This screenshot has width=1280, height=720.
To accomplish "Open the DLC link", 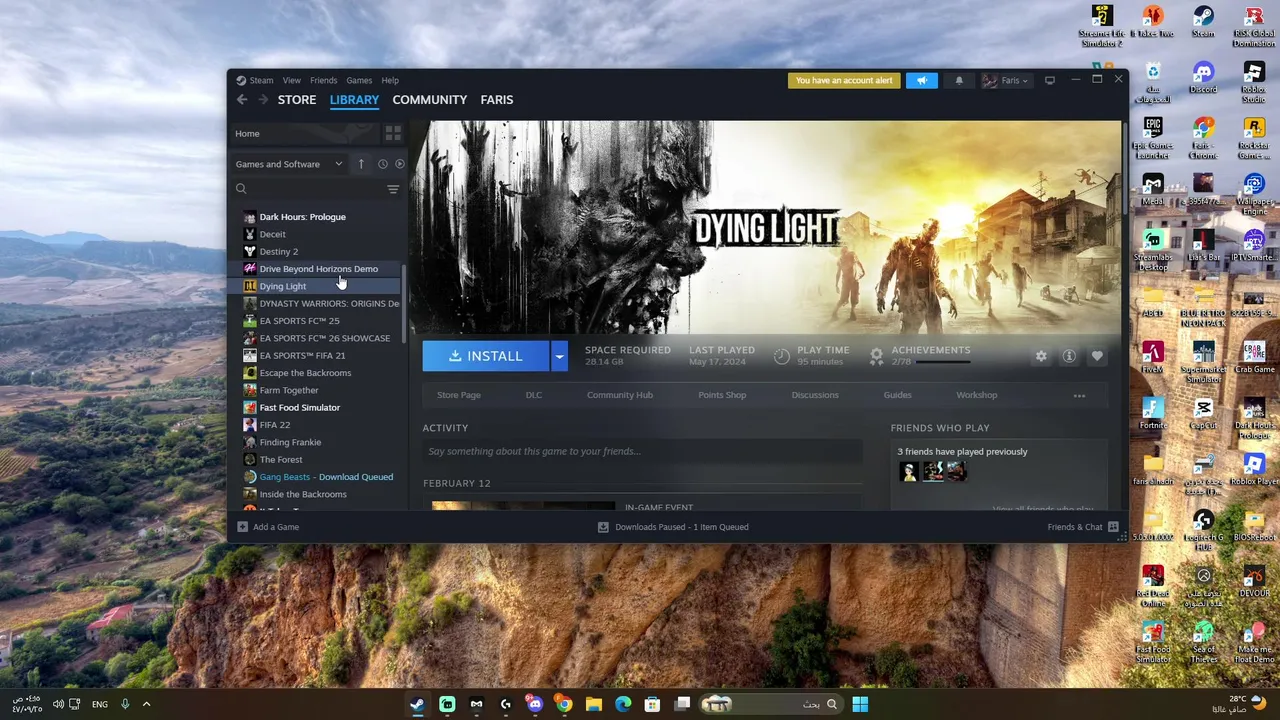I will point(534,395).
